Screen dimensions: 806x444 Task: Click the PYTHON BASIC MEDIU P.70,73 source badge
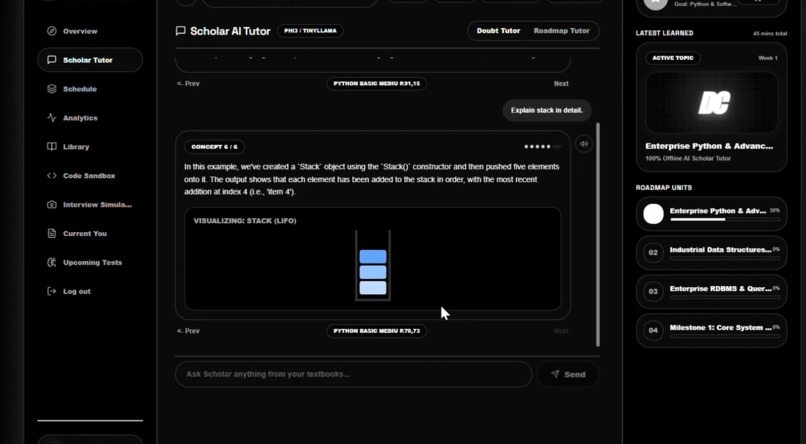[377, 331]
